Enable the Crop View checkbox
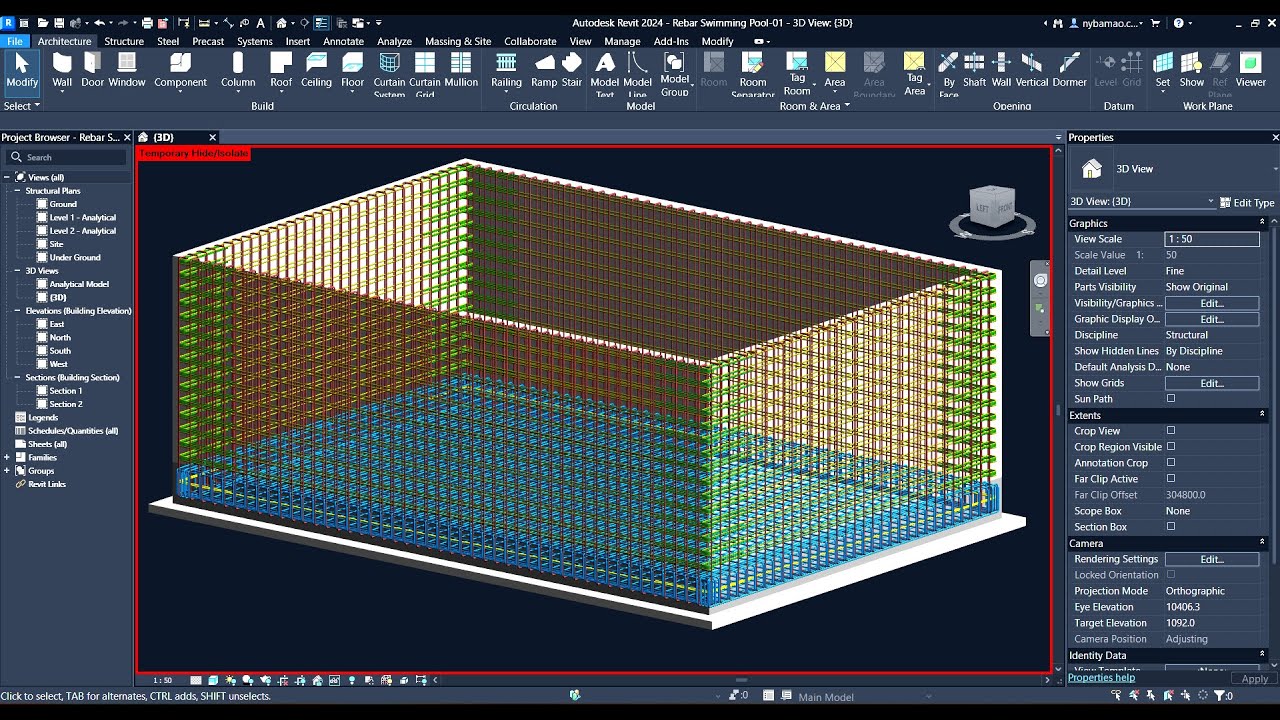 (1171, 431)
